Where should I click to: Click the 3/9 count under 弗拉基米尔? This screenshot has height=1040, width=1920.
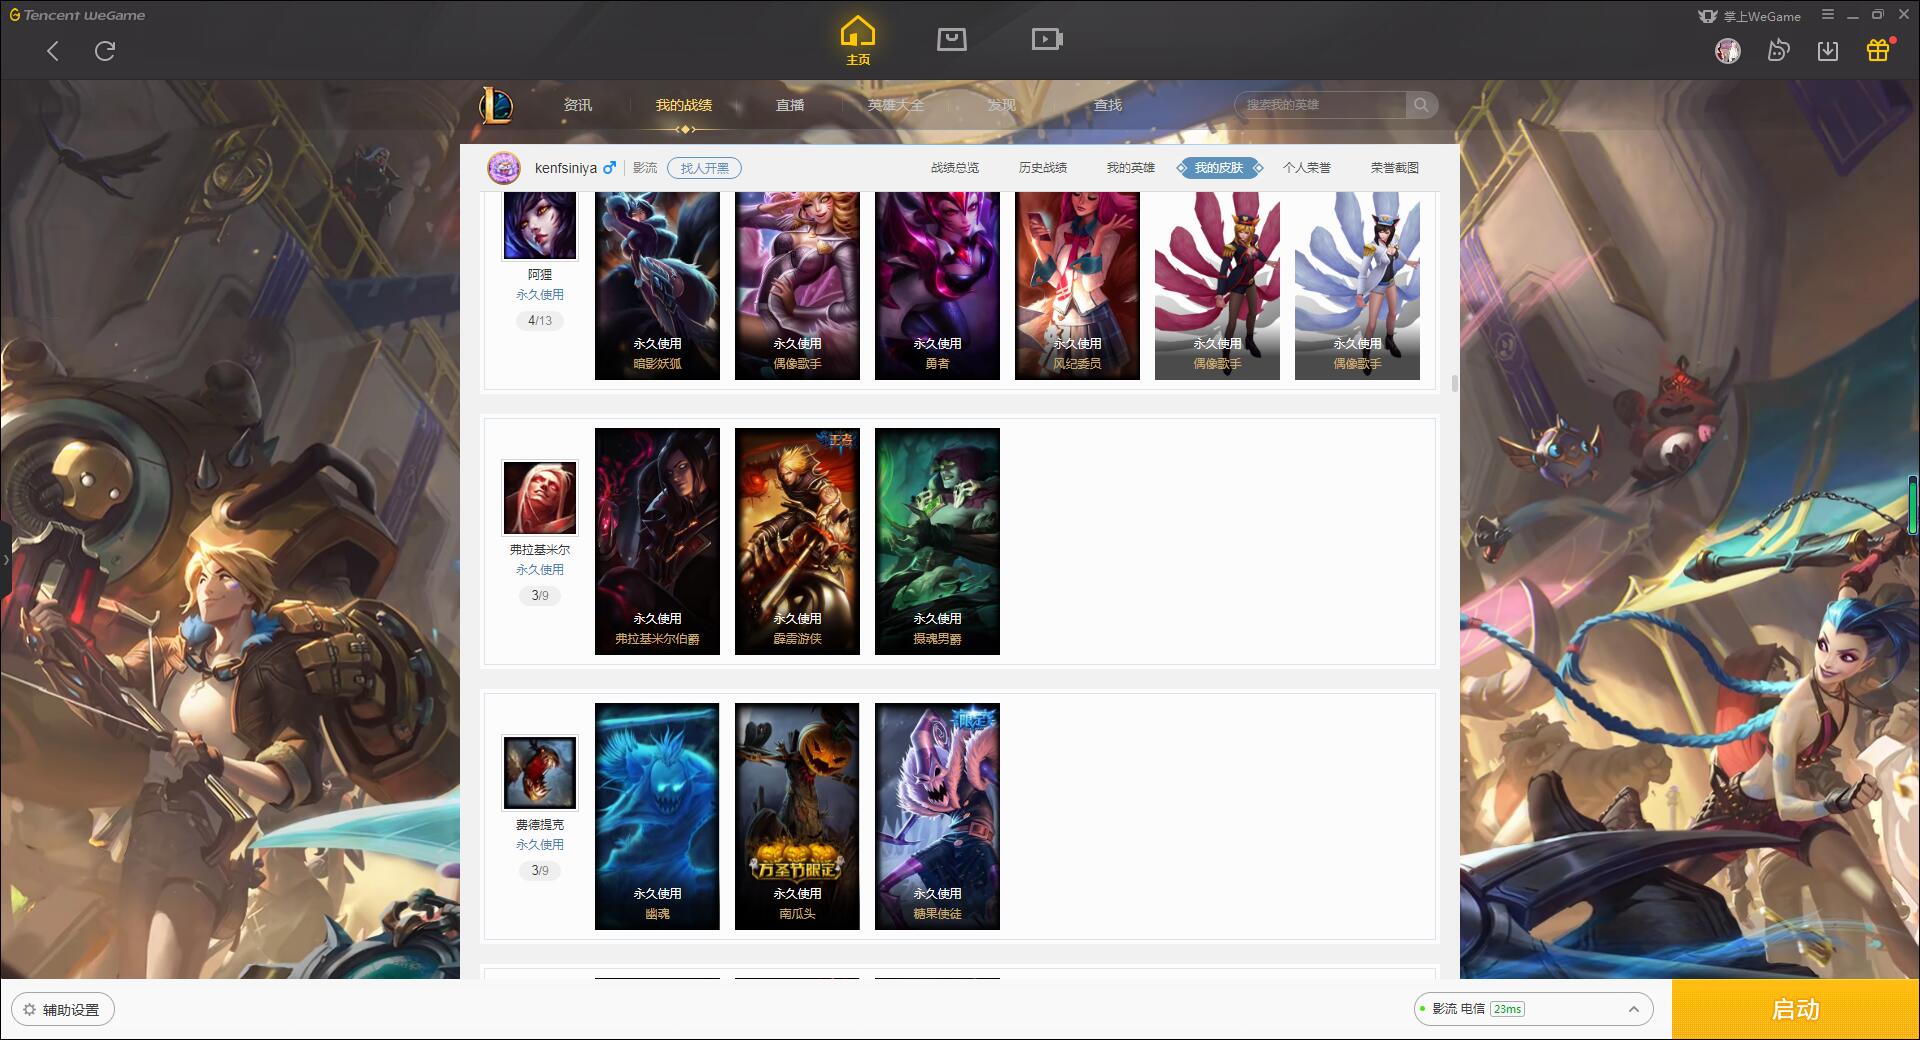[540, 596]
